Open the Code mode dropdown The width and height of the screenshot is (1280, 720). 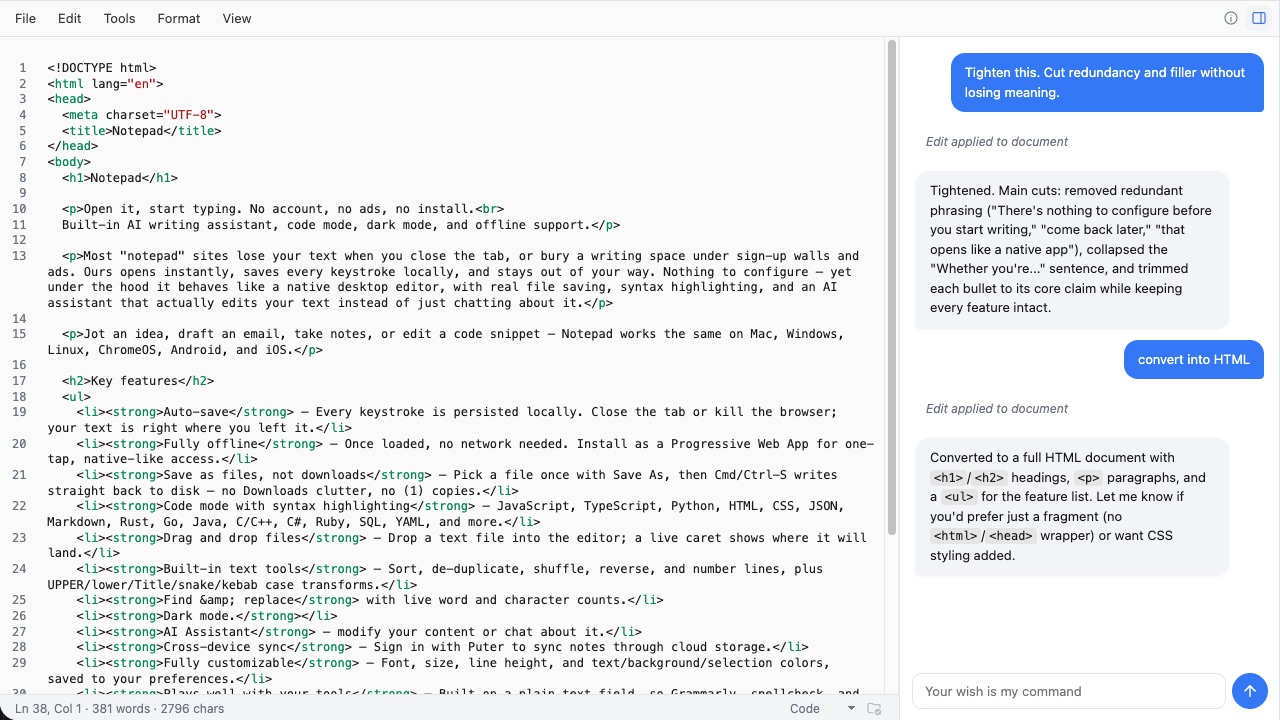pos(822,708)
